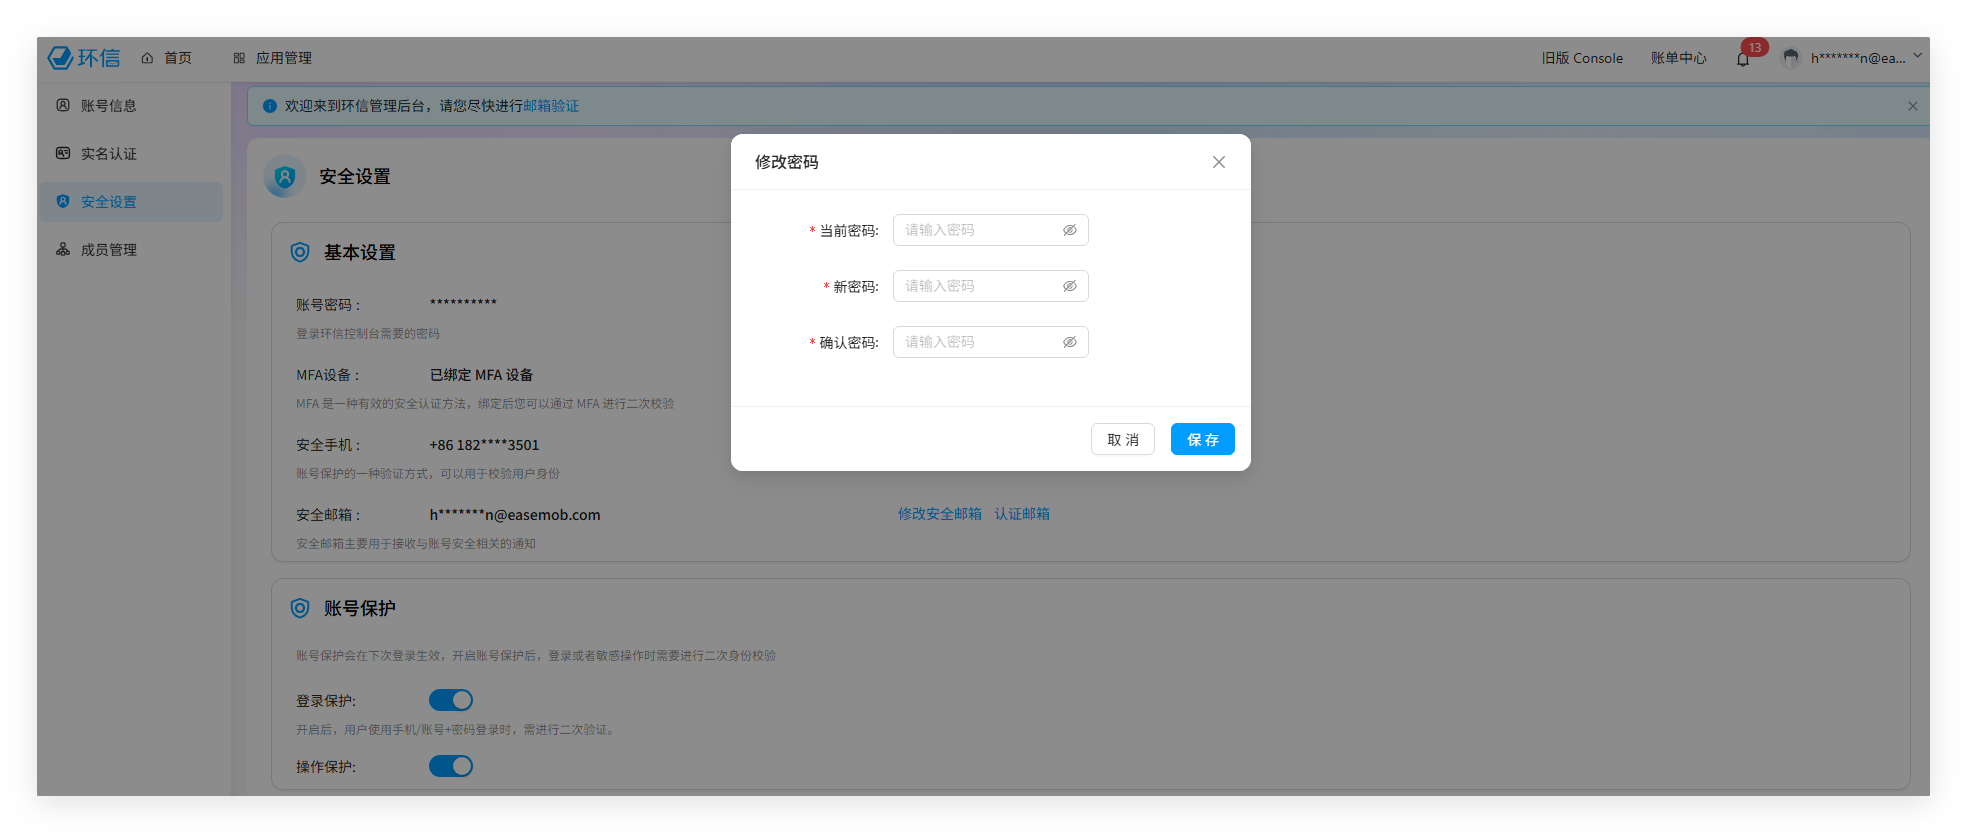Go to 应用管理 application management
Image resolution: width=1967 pixels, height=833 pixels.
273,58
